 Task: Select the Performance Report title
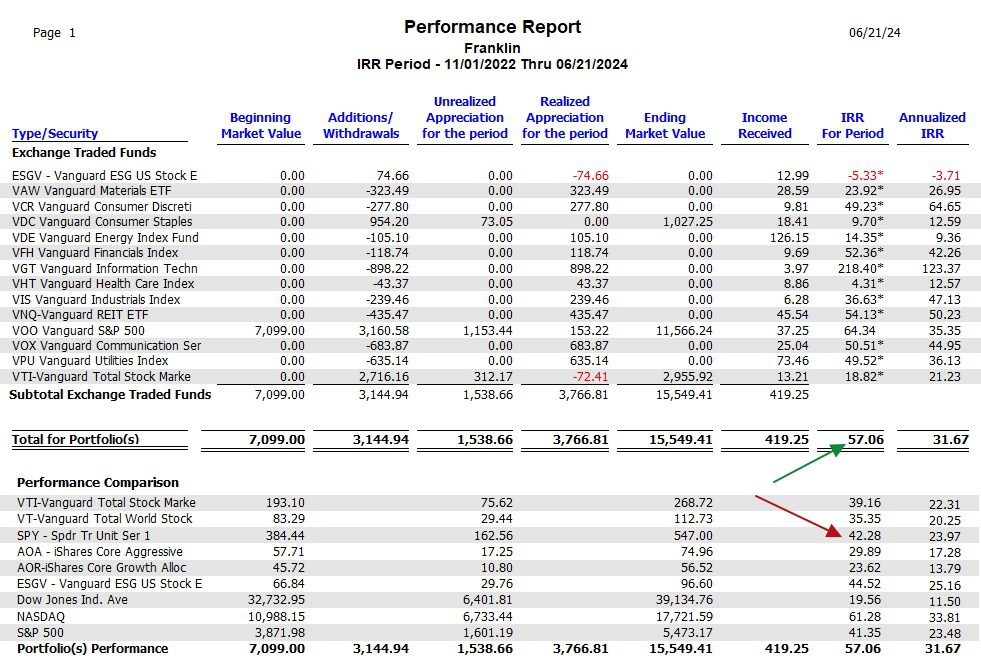pos(492,27)
